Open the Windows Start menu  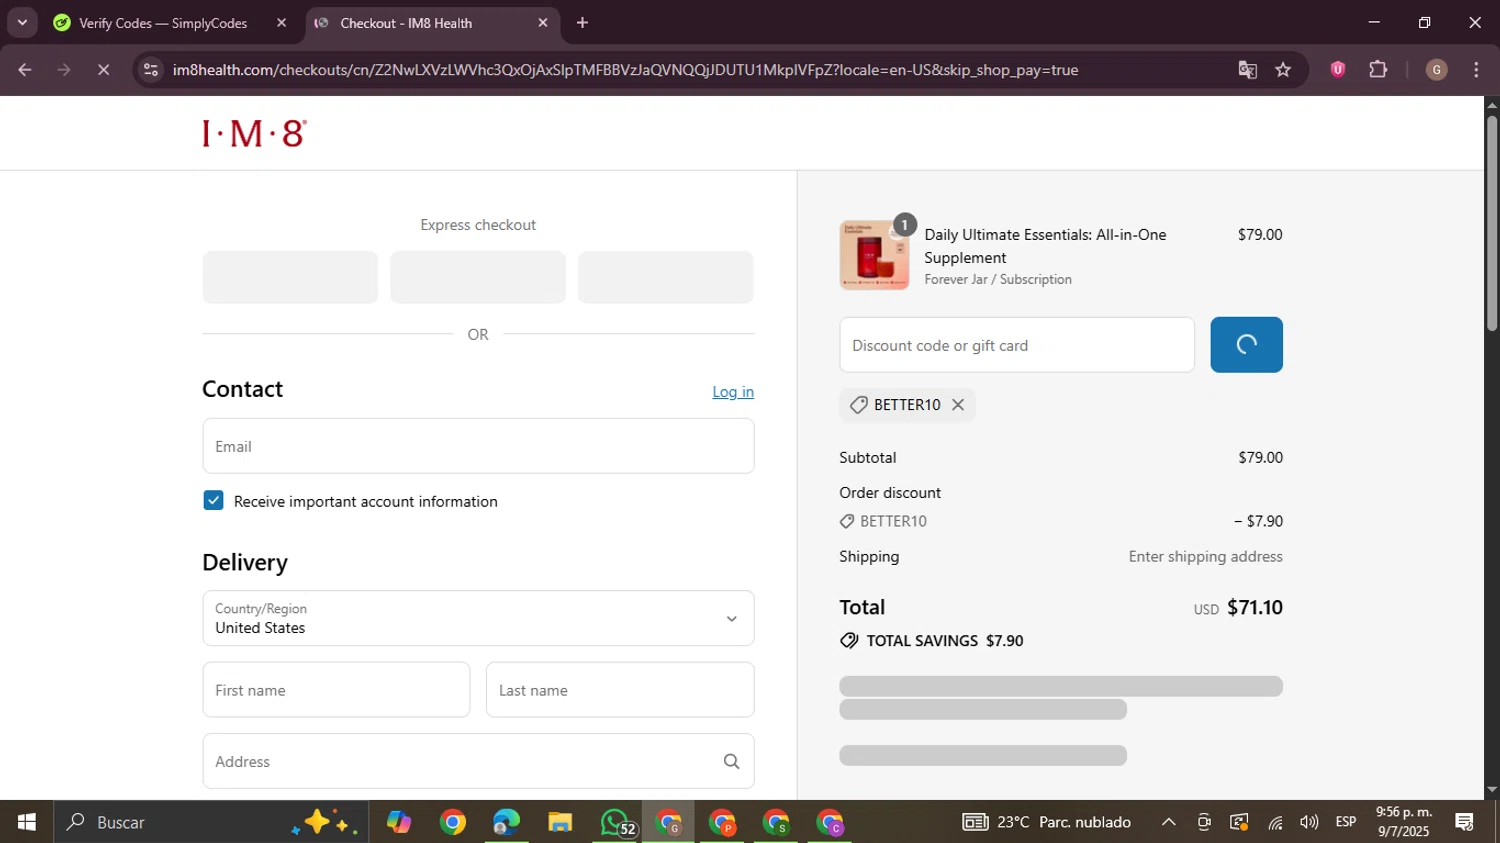[x=27, y=822]
